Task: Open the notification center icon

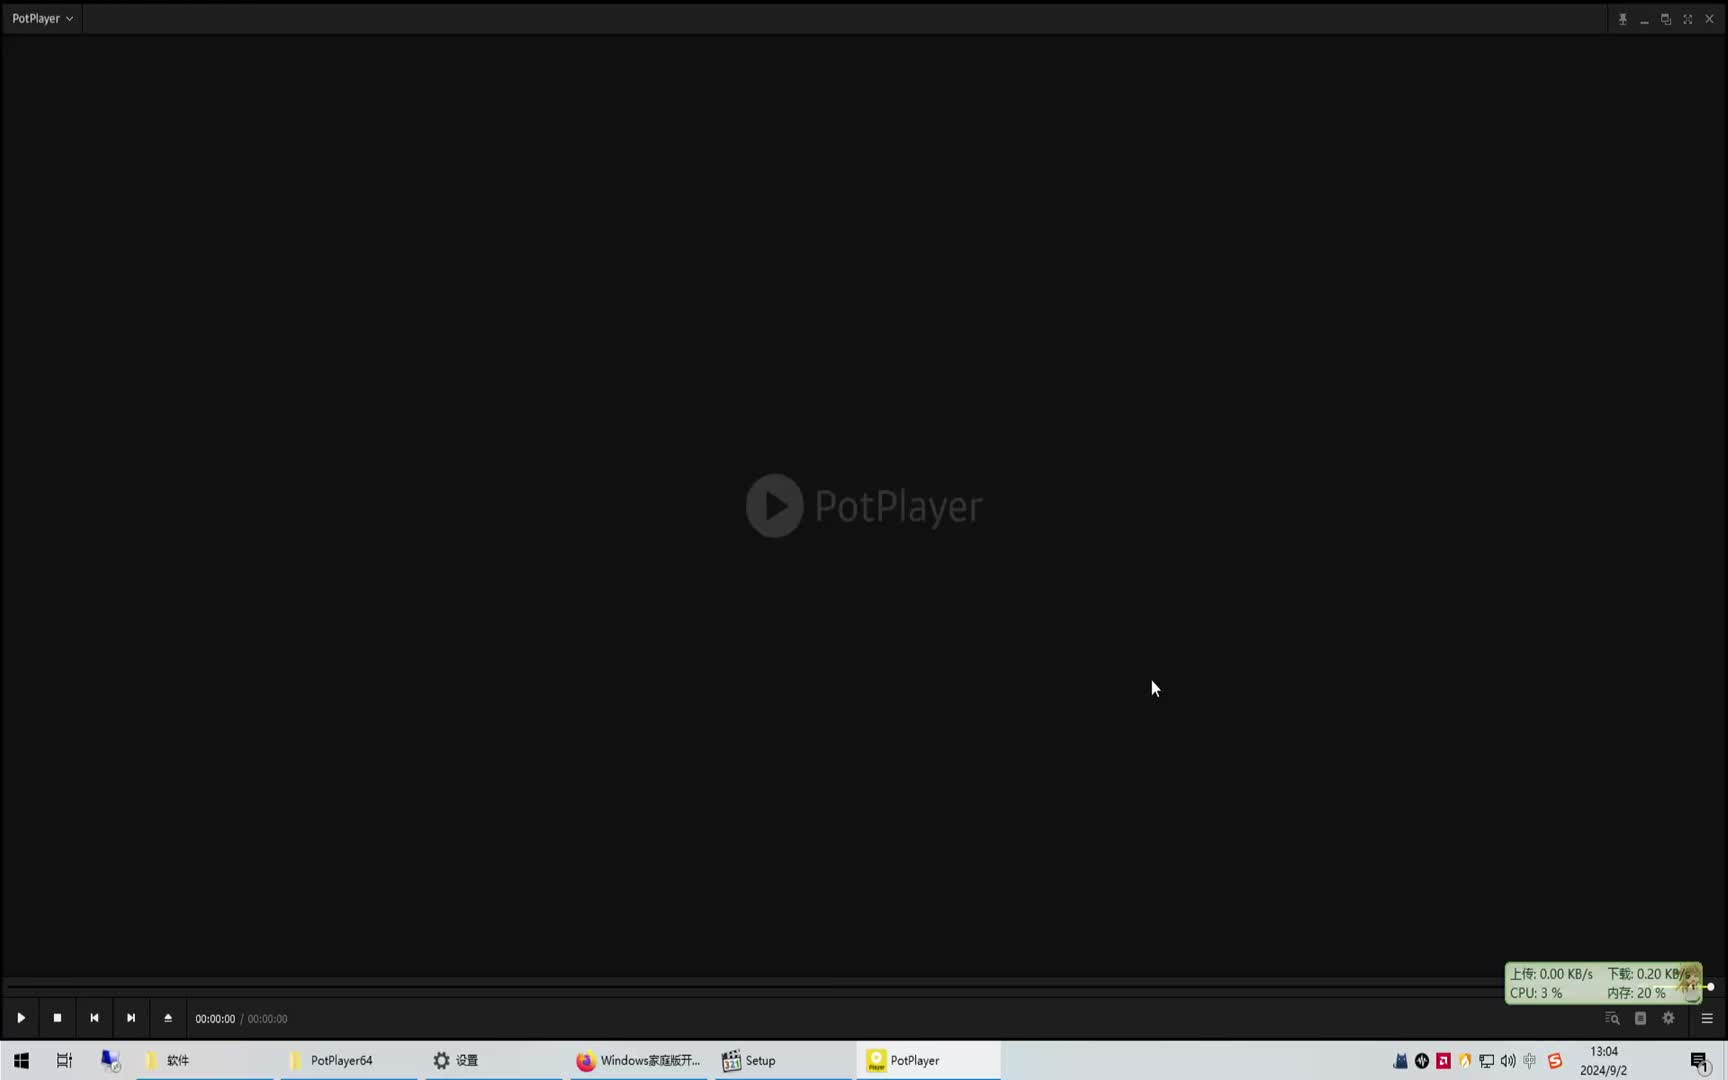Action: [x=1699, y=1061]
